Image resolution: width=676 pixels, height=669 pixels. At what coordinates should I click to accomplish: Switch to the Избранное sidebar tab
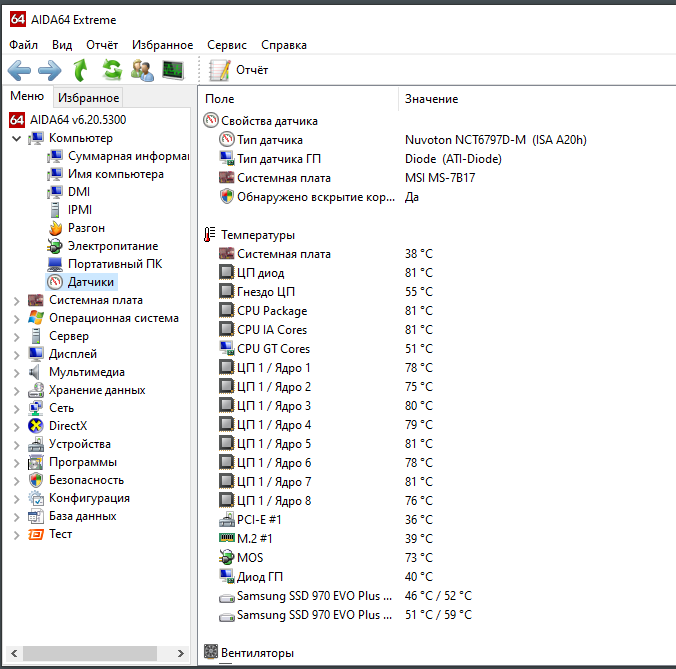[x=88, y=98]
